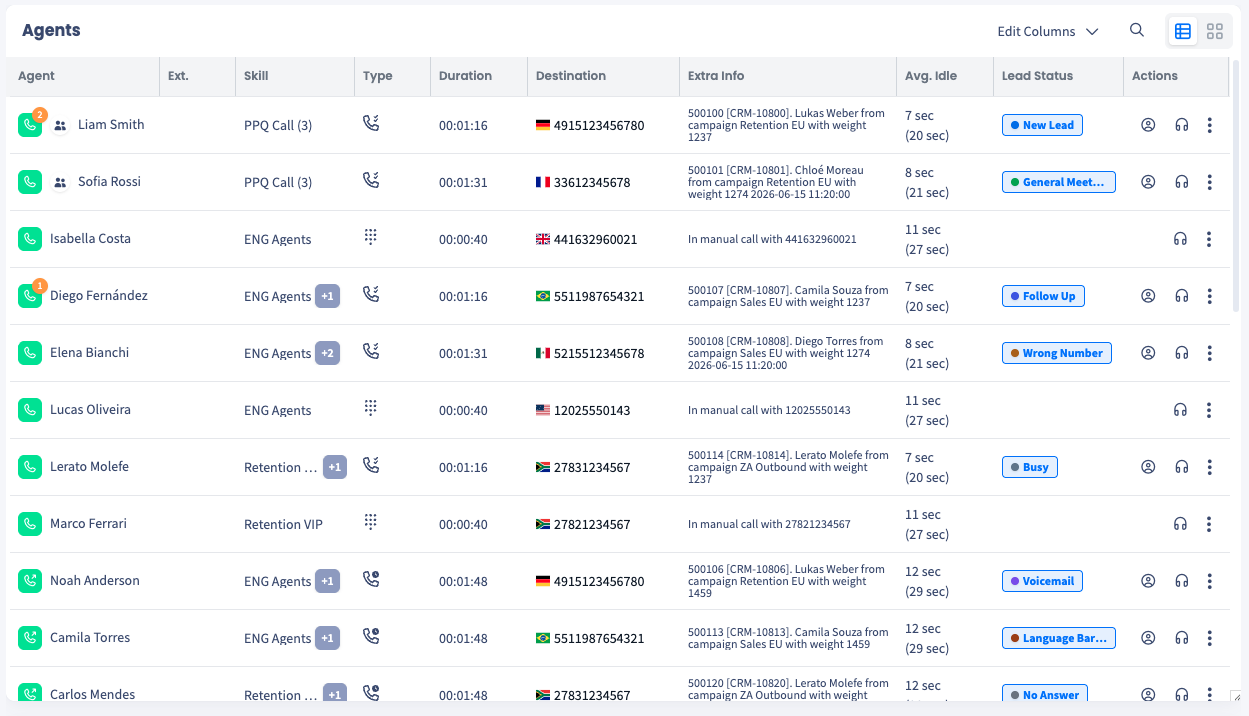The image size is (1249, 716).
Task: Switch to table list view
Action: pos(1183,31)
